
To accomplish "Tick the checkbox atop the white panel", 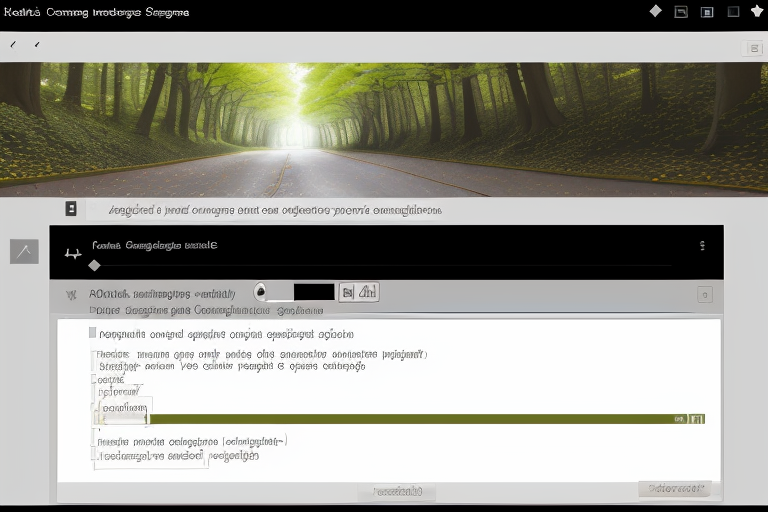I will [x=93, y=333].
